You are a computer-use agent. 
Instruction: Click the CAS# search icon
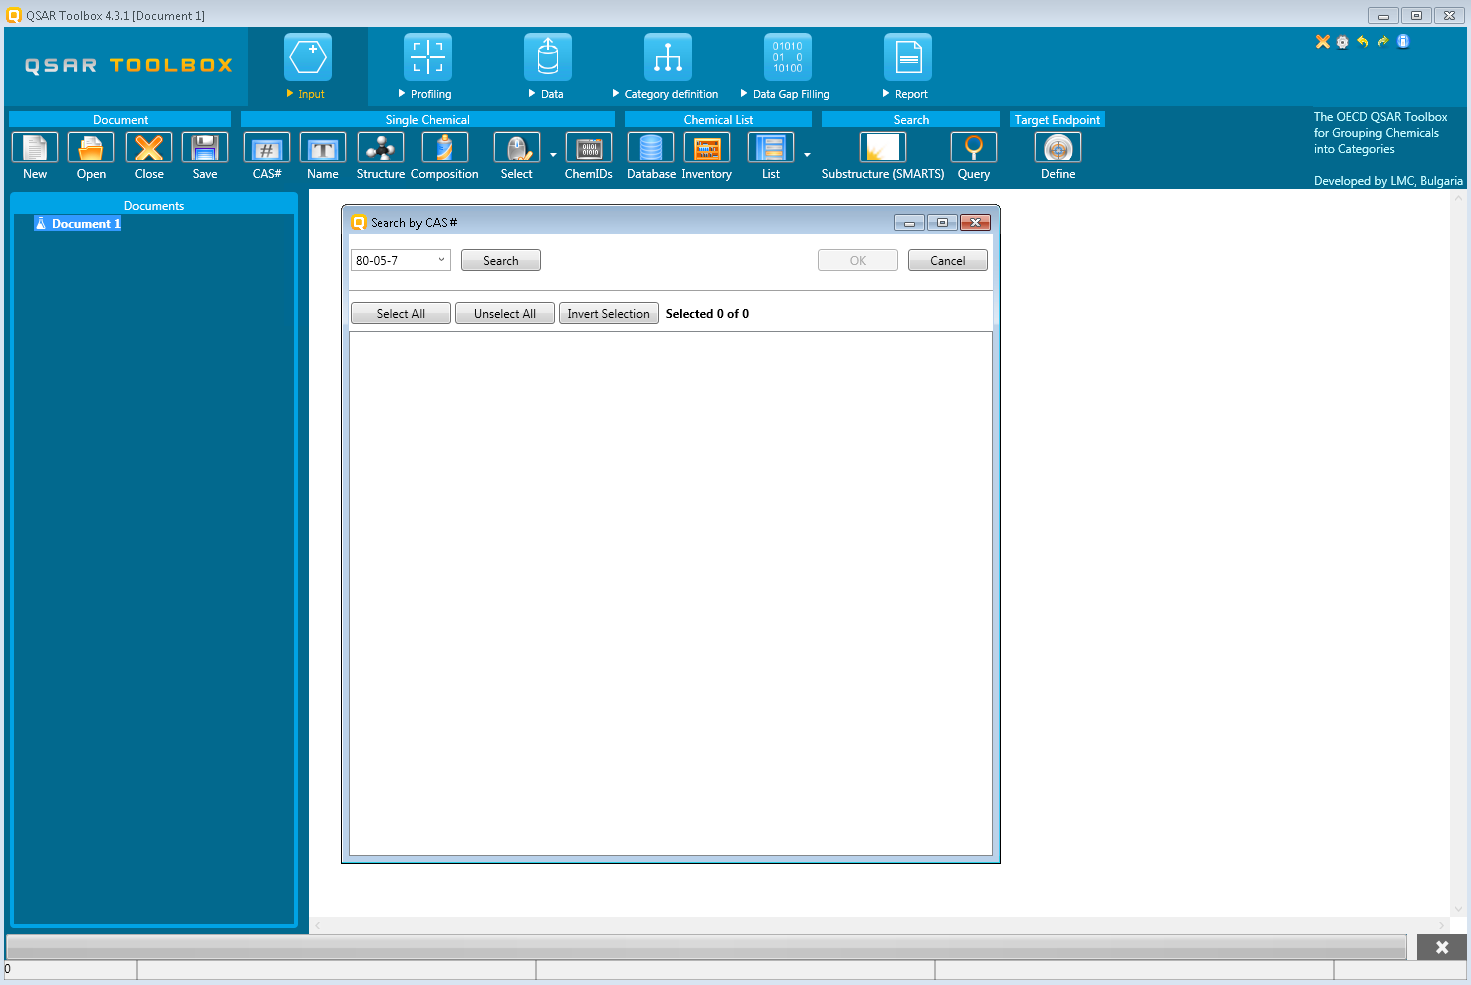(267, 148)
